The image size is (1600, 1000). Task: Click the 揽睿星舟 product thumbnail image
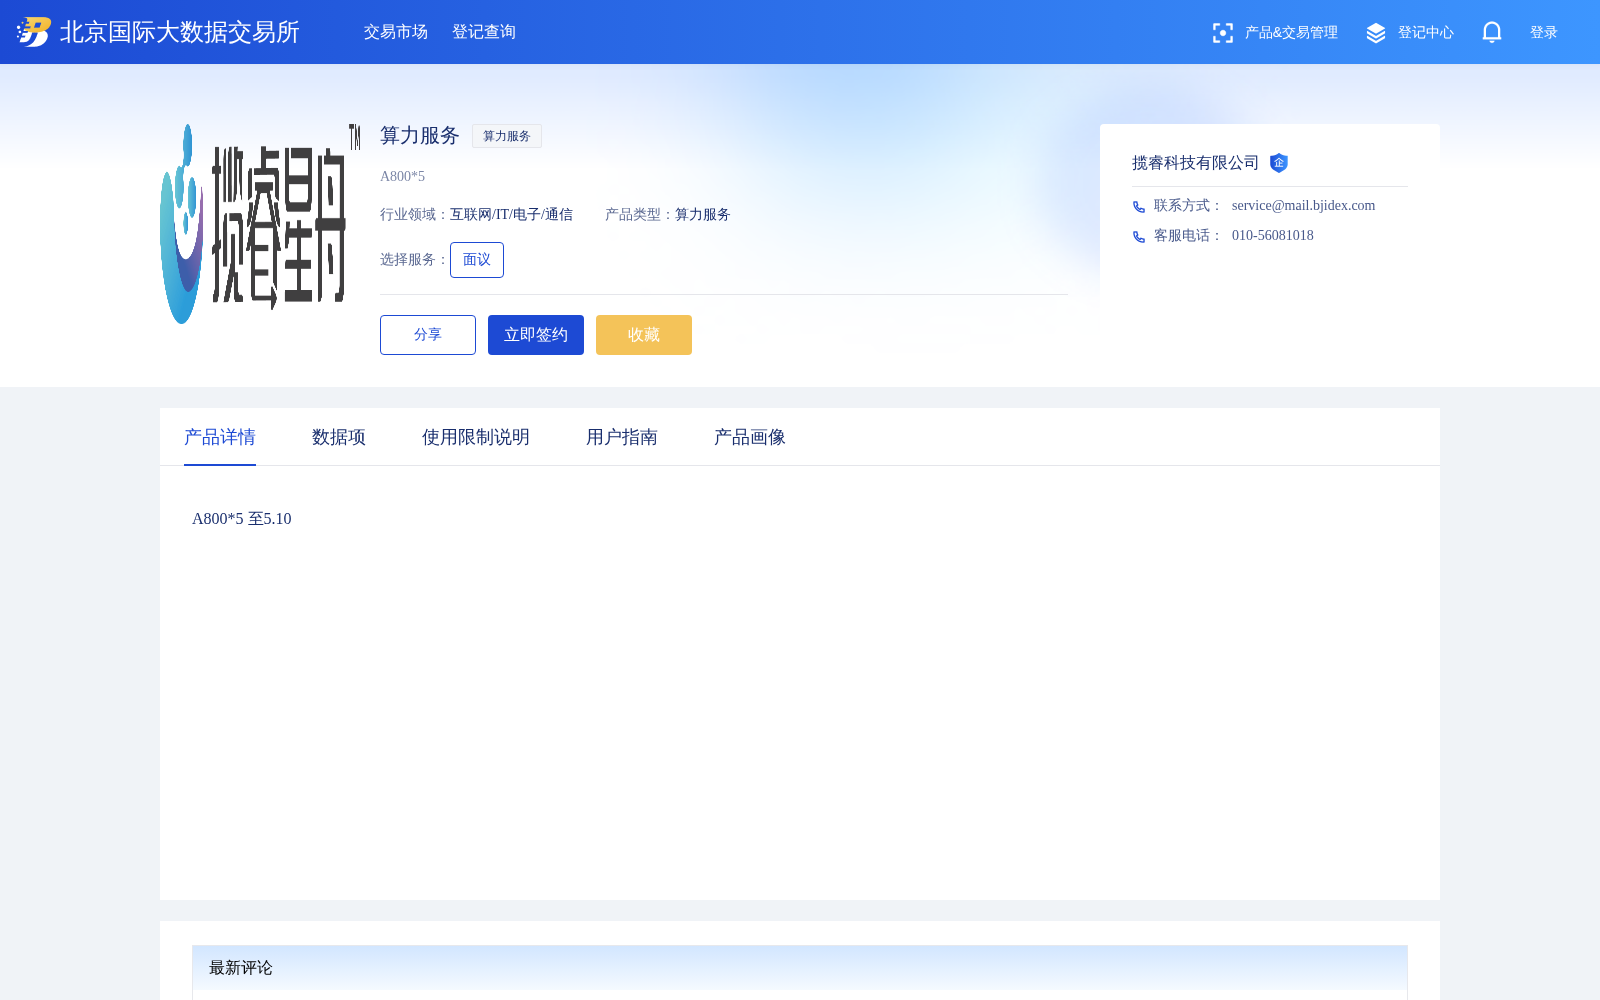click(x=260, y=224)
